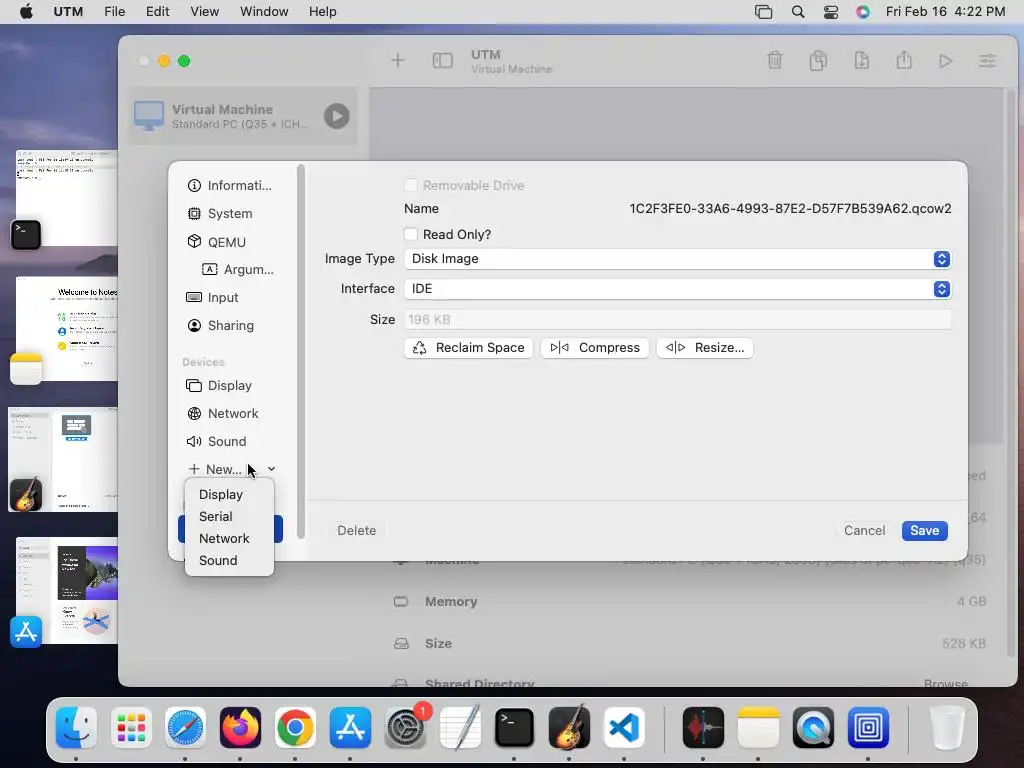Save the virtual machine settings
This screenshot has width=1024, height=768.
924,530
